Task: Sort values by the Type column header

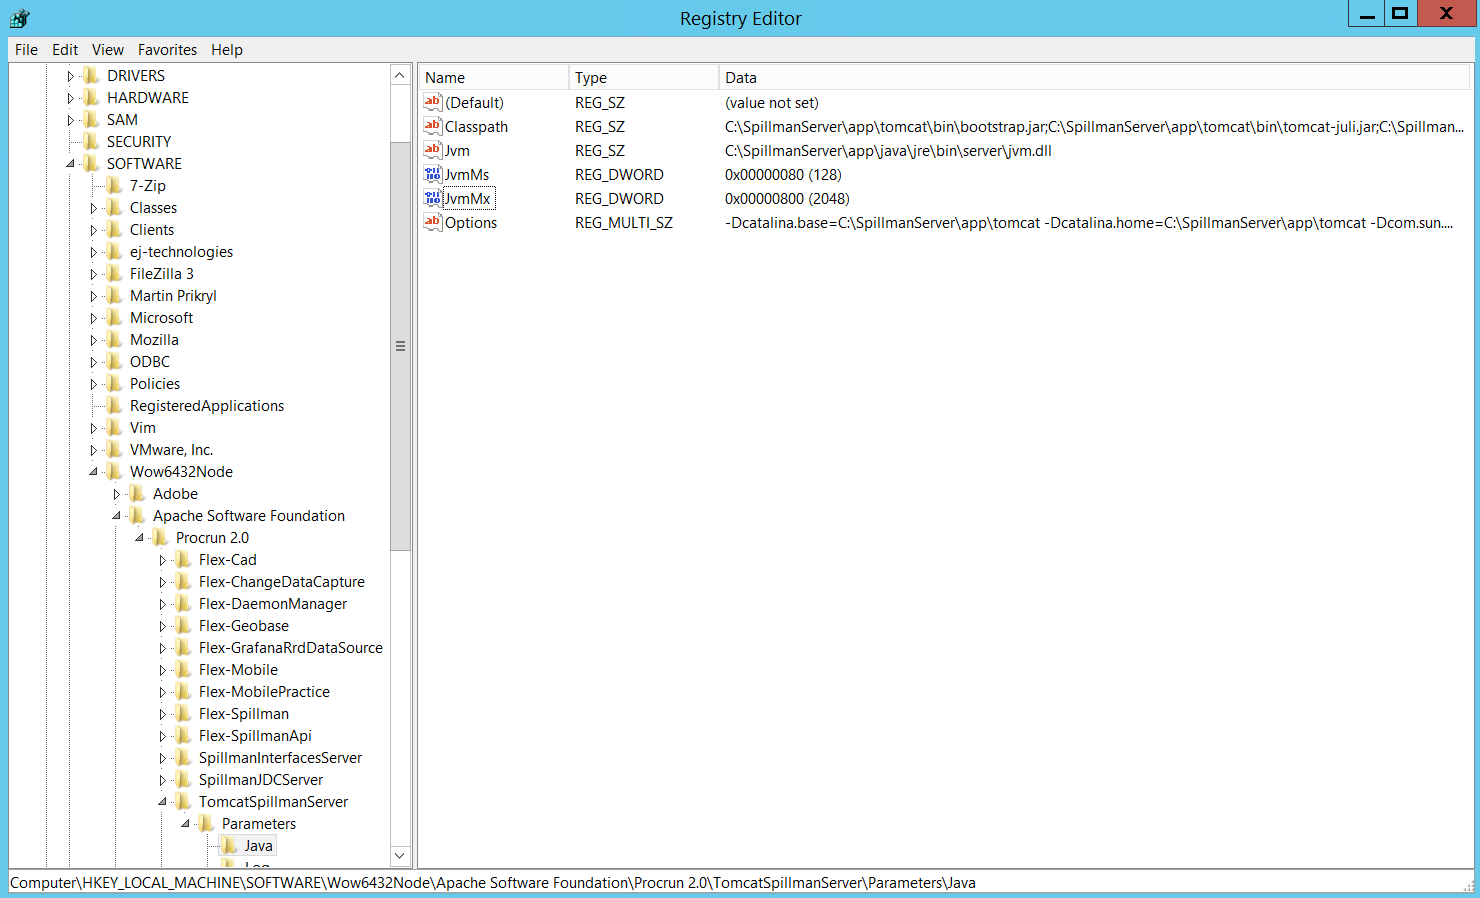Action: click(643, 77)
